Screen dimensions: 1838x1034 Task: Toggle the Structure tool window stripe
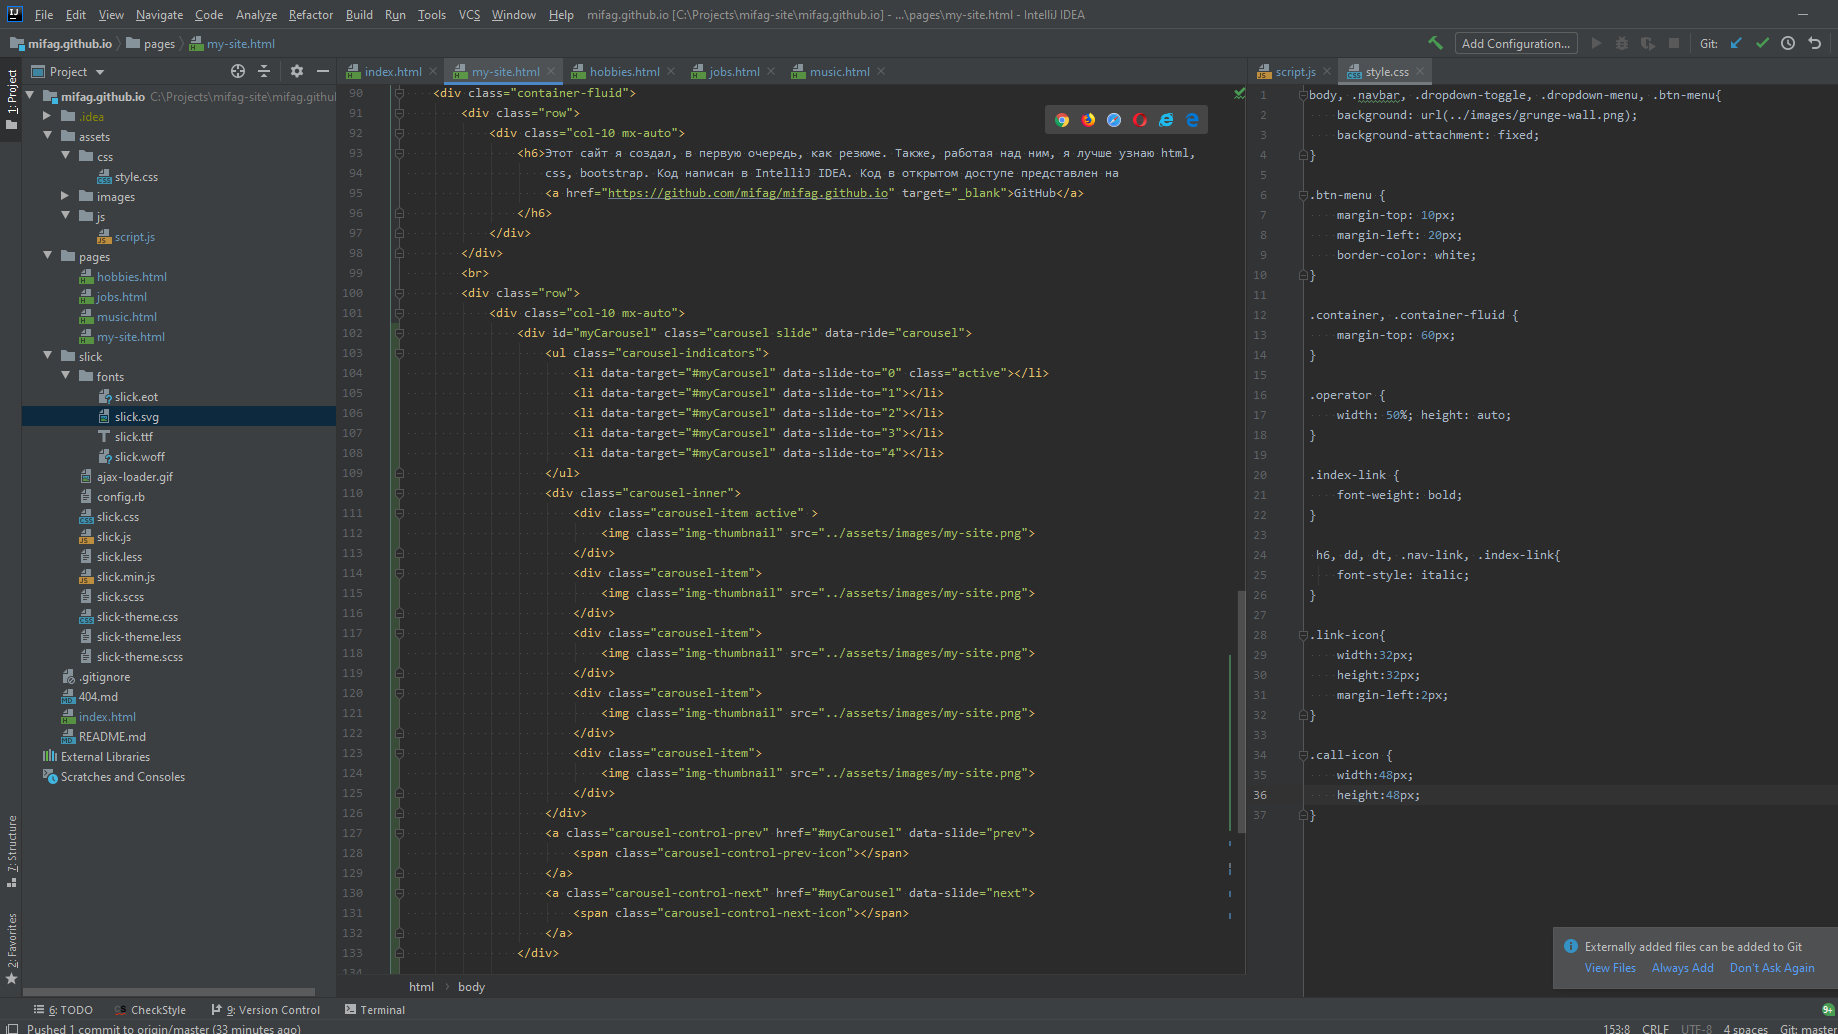point(12,850)
